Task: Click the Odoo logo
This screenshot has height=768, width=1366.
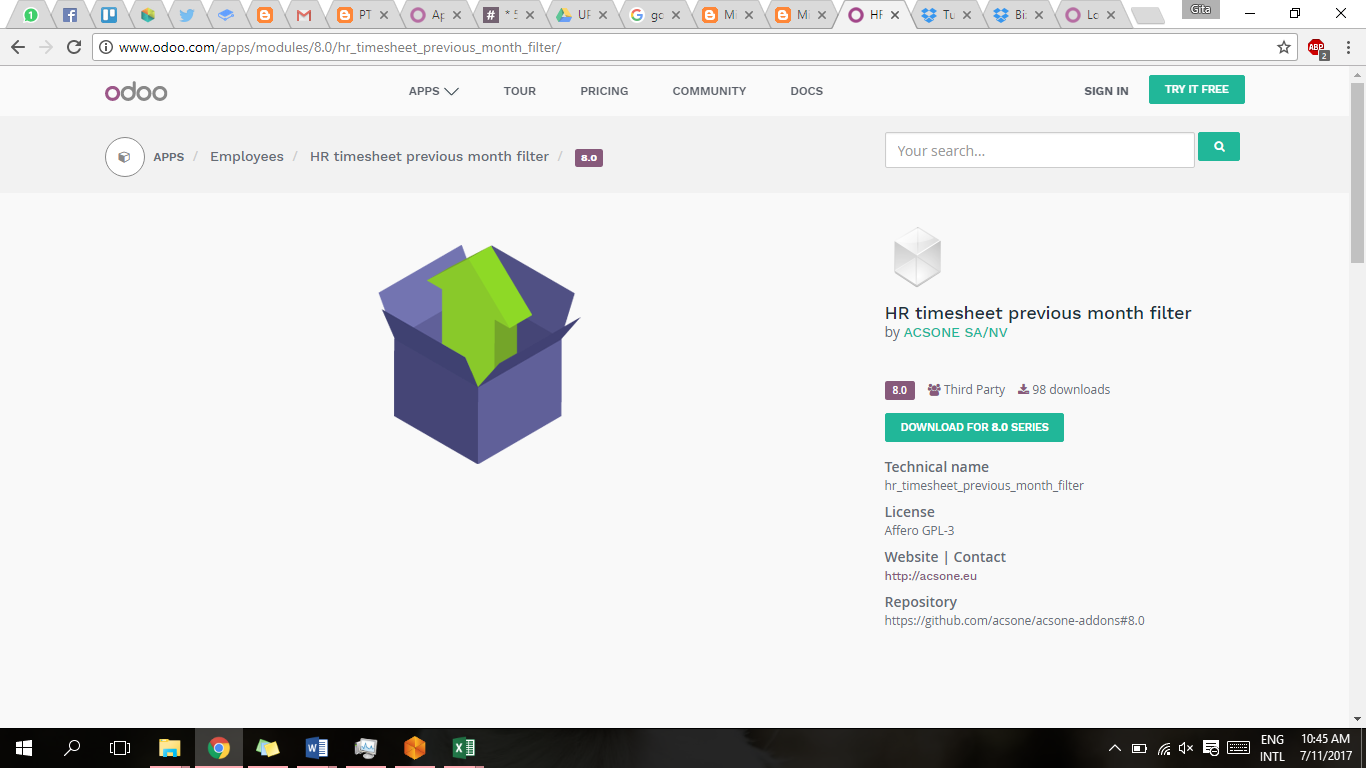Action: (136, 92)
